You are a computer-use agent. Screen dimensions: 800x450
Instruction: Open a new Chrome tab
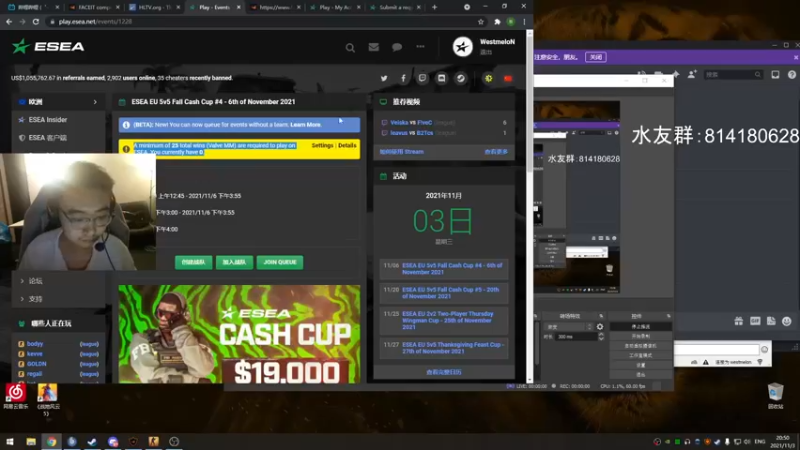[x=434, y=7]
